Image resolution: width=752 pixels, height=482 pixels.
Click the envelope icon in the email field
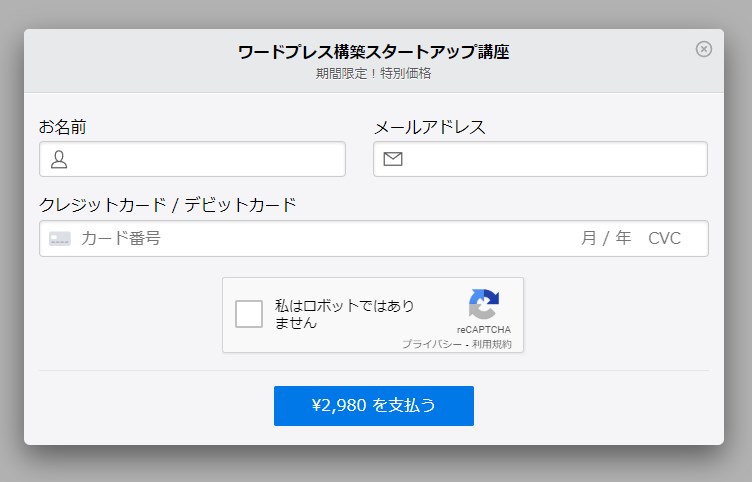tap(393, 159)
